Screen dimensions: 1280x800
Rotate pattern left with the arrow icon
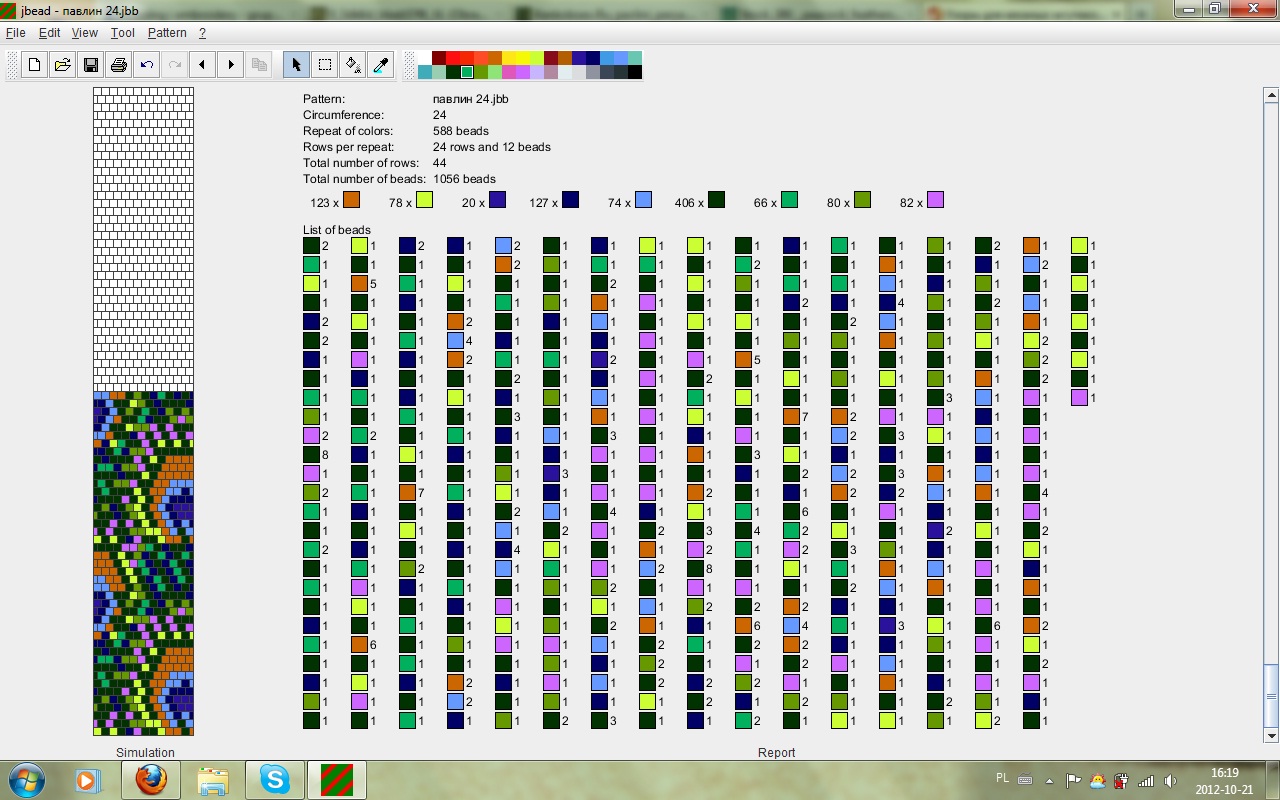pyautogui.click(x=203, y=65)
